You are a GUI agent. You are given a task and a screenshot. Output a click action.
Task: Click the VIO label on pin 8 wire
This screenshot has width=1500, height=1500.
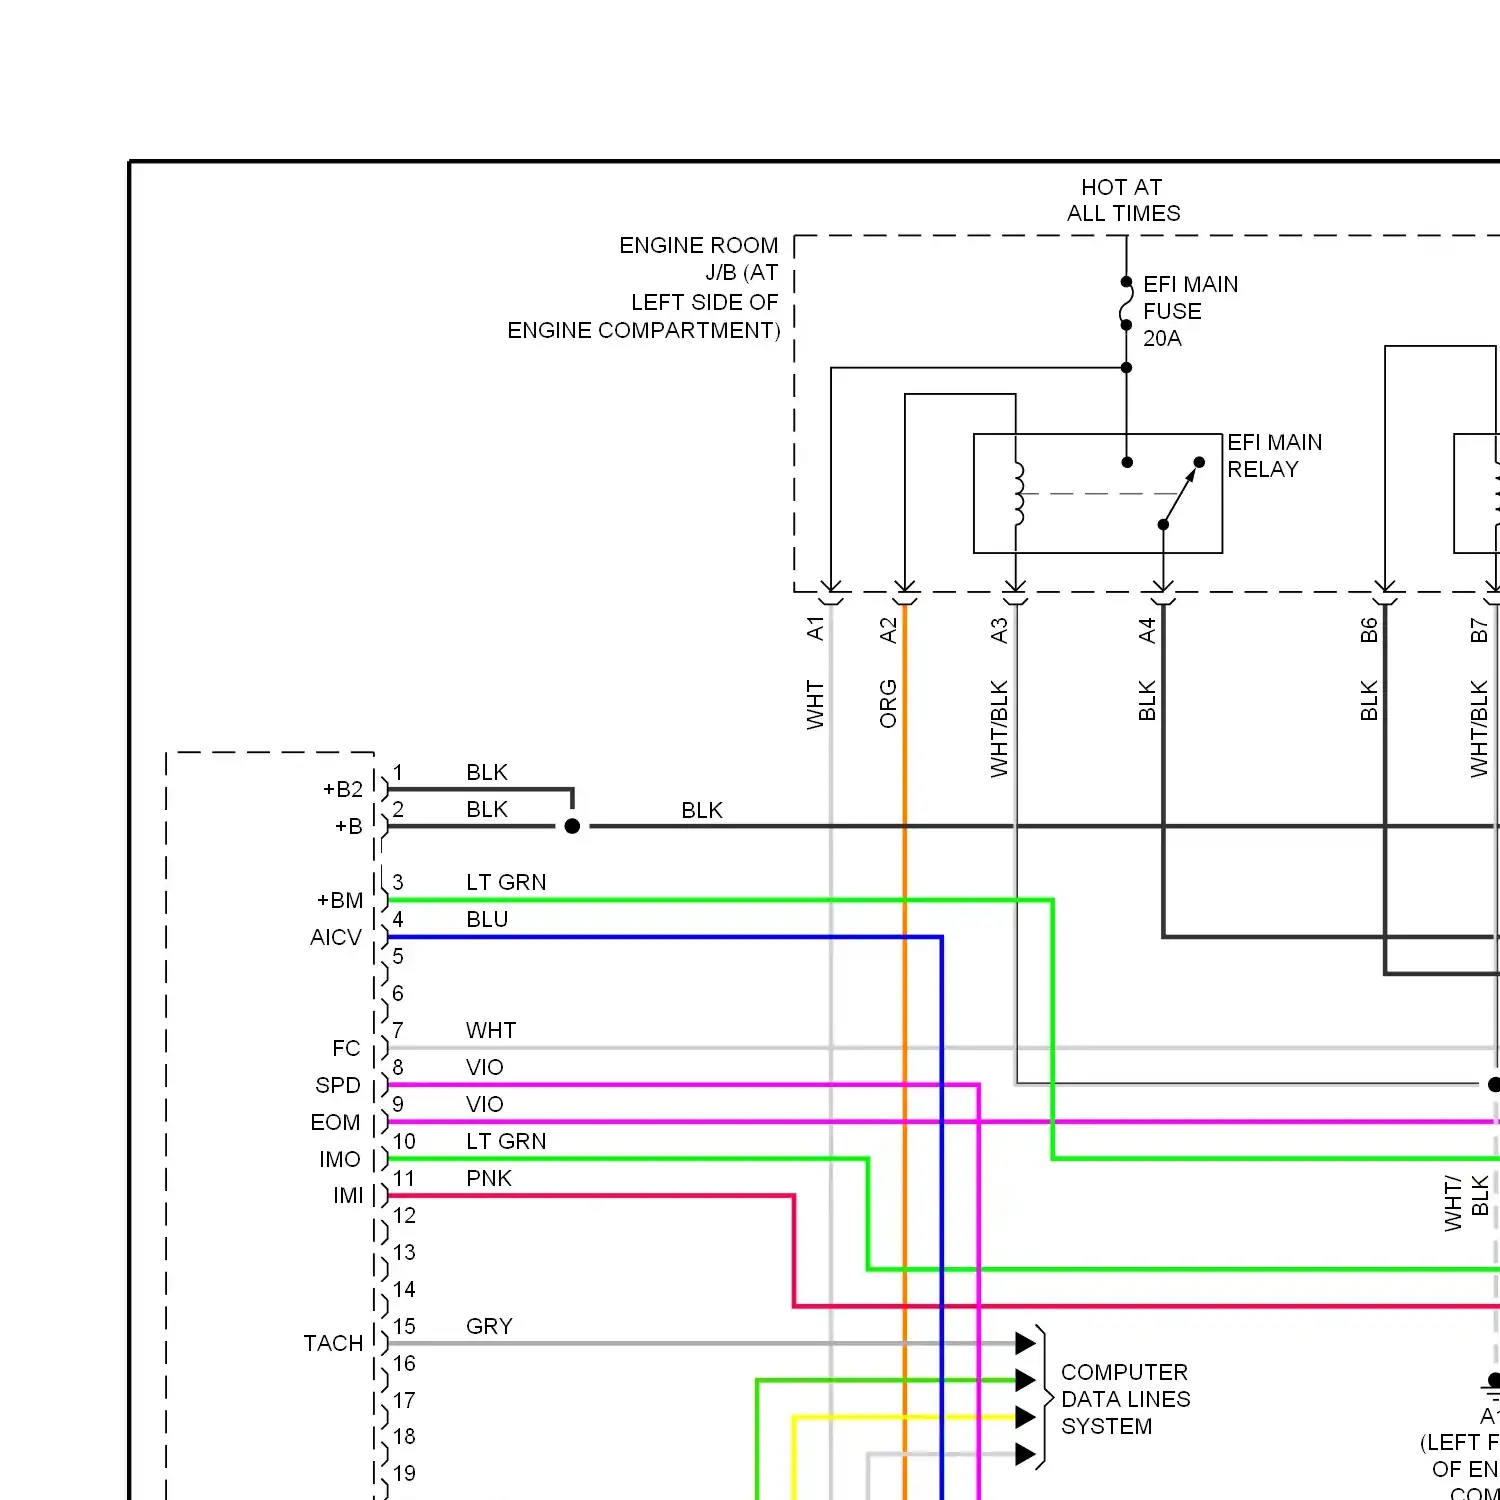click(485, 1067)
